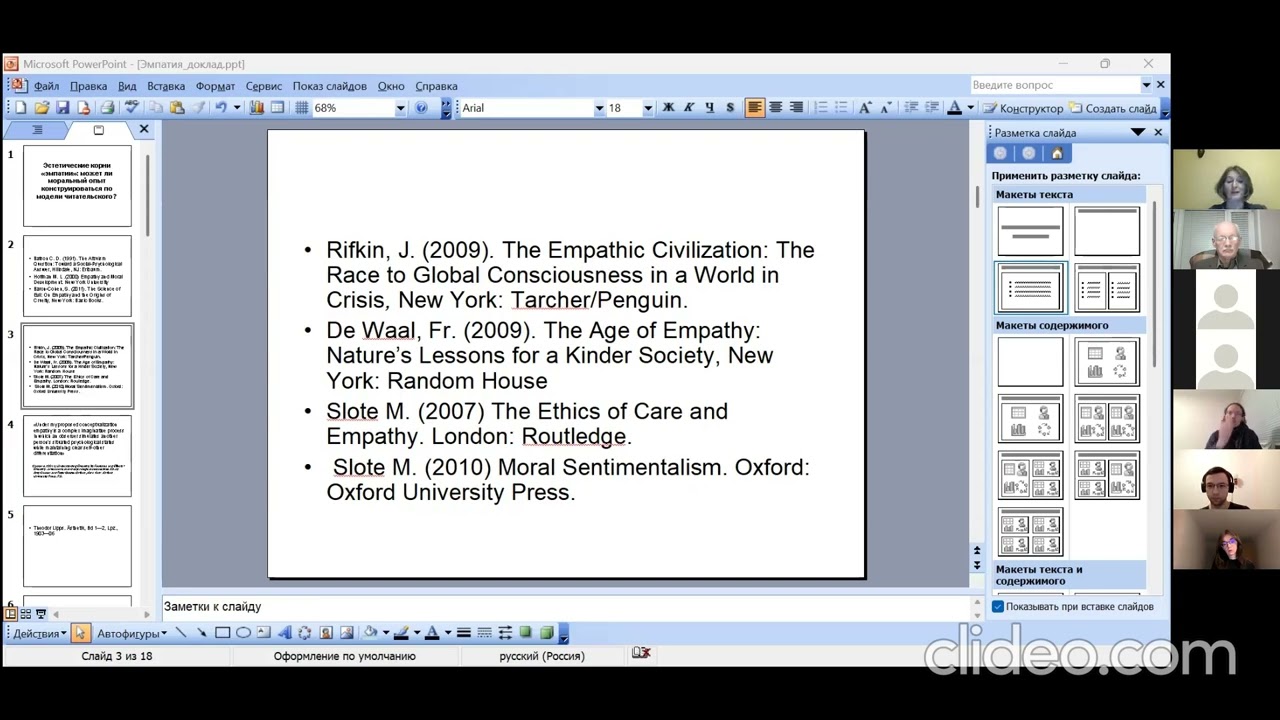1280x720 pixels.
Task: Open the font size 18 dropdown
Action: pyautogui.click(x=647, y=108)
